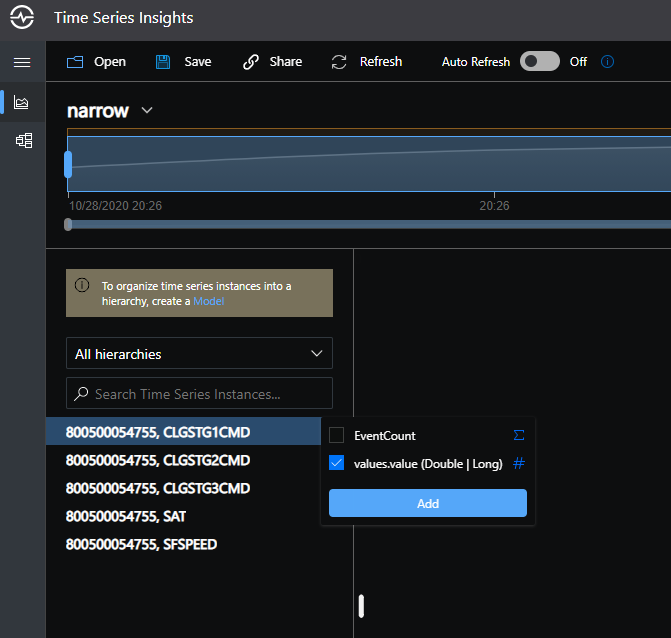Click the Refresh arrows icon
Image resolution: width=671 pixels, height=638 pixels.
point(339,62)
